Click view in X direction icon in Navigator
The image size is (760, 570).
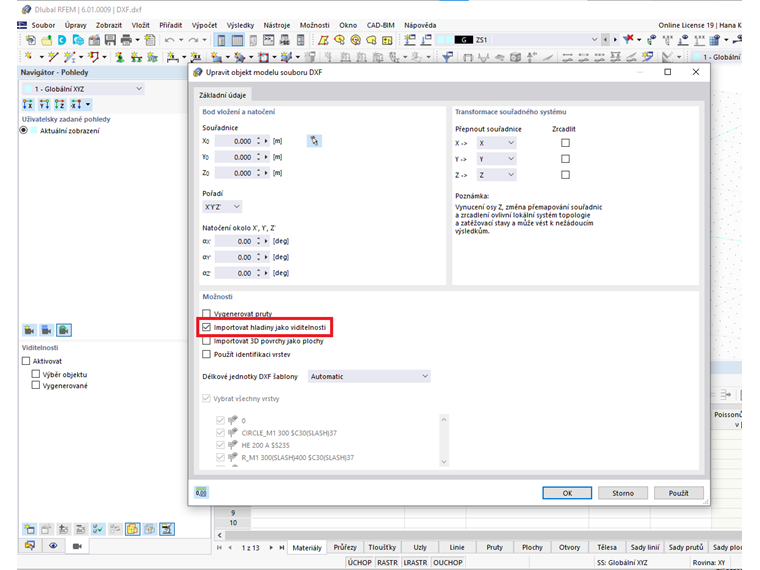tap(28, 104)
